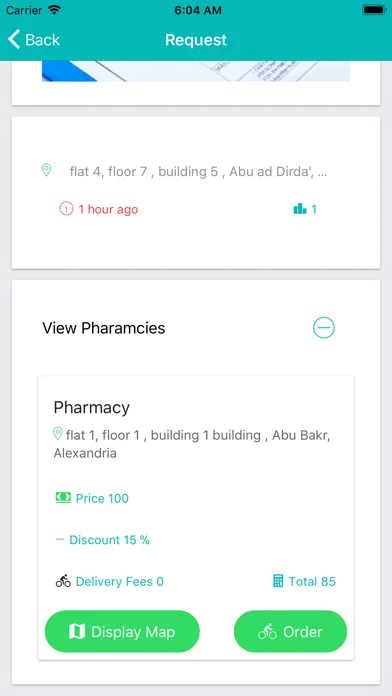The width and height of the screenshot is (392, 696).
Task: Tap the delivery bicycle icon beside Delivery Fees
Action: tap(63, 581)
